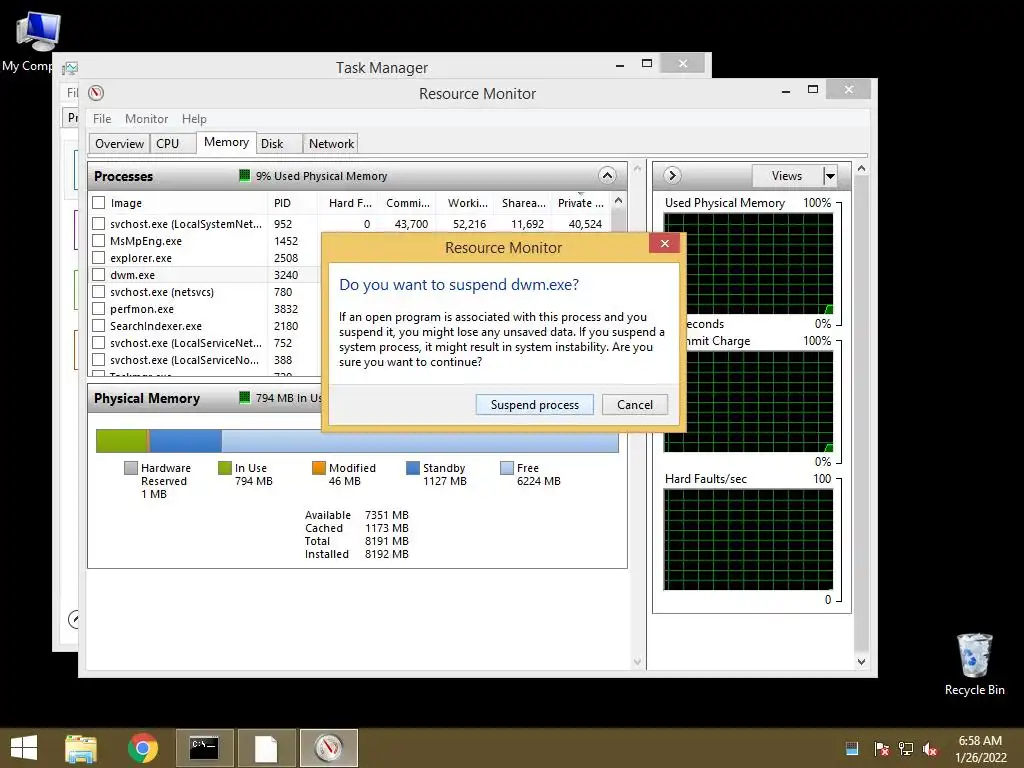Switch to the Overview tab
The width and height of the screenshot is (1024, 768).
coord(119,144)
